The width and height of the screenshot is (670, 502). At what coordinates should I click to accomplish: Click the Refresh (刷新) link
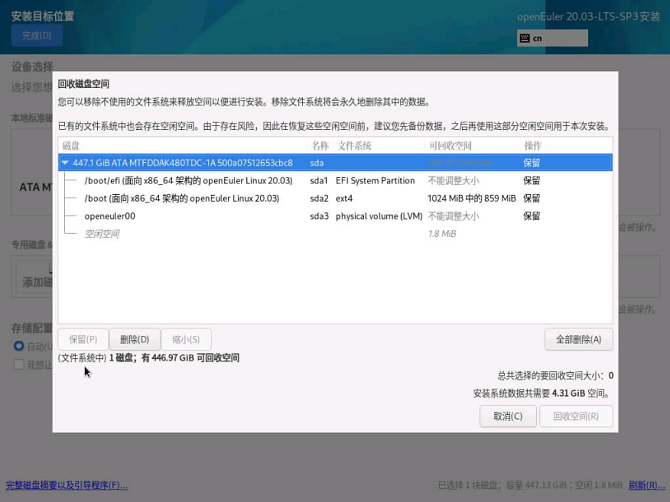pos(643,486)
